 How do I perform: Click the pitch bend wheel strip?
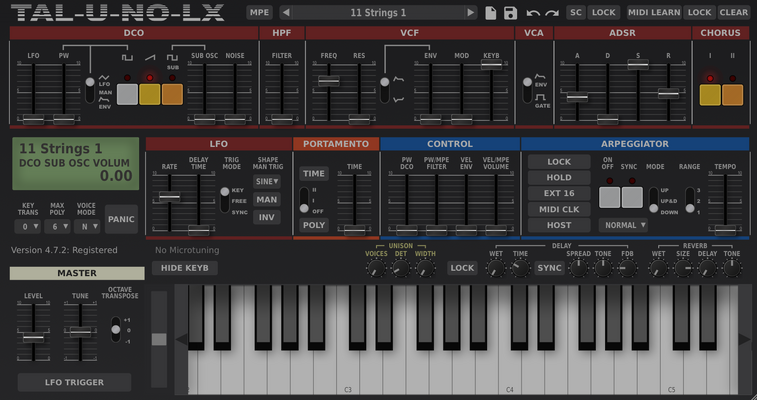click(x=159, y=339)
